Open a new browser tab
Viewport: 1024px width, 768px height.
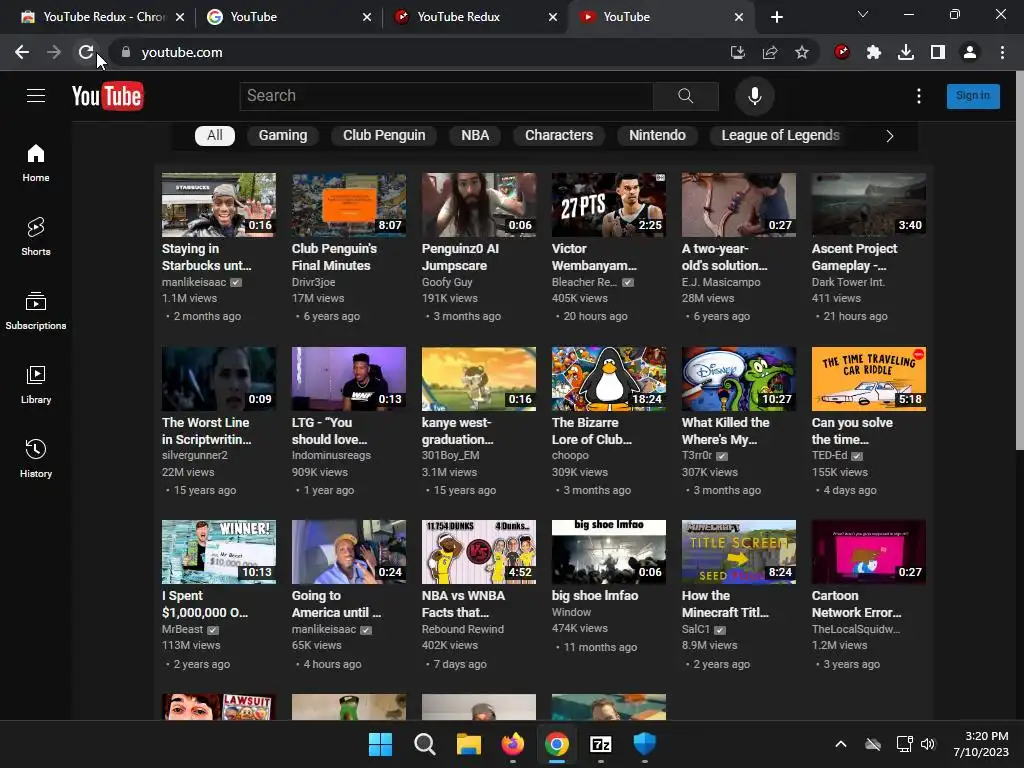click(776, 17)
